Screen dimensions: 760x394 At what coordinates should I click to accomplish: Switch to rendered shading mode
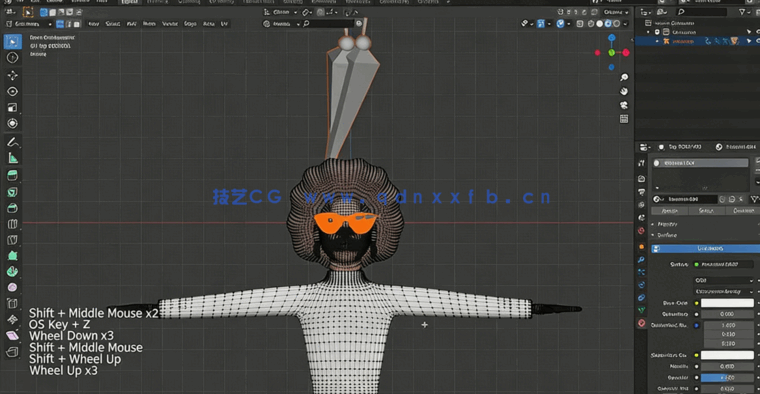click(x=617, y=24)
